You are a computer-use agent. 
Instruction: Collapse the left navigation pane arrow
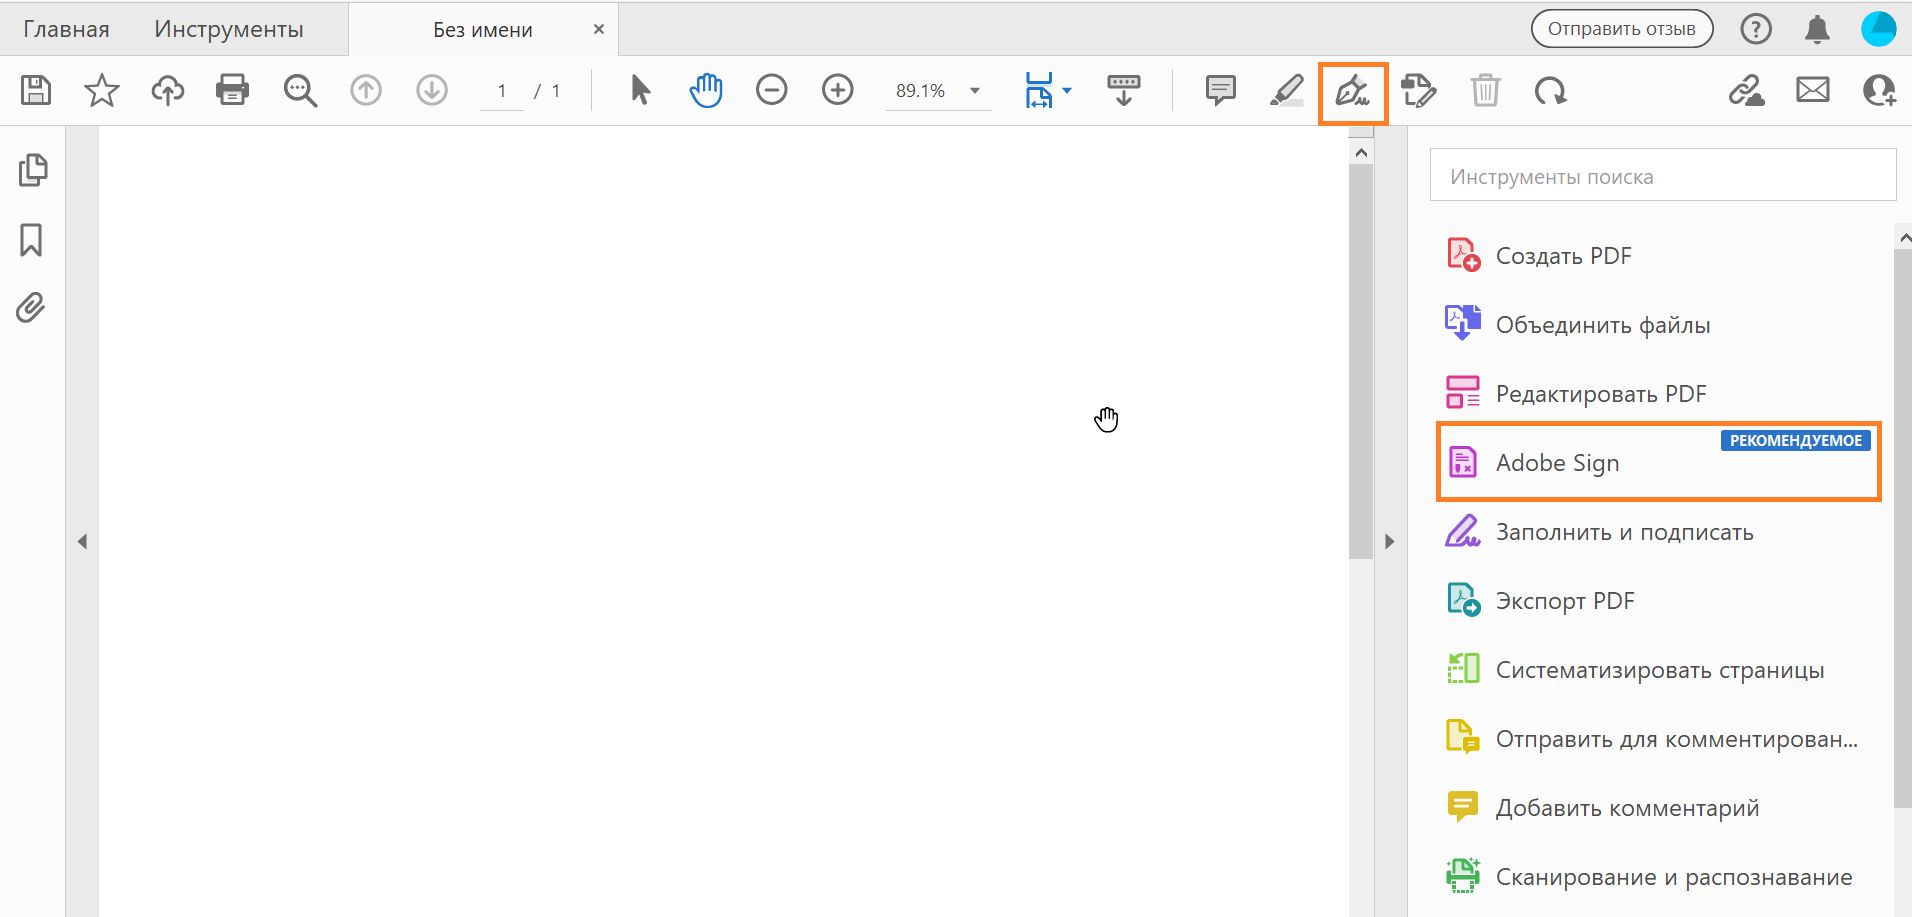82,541
